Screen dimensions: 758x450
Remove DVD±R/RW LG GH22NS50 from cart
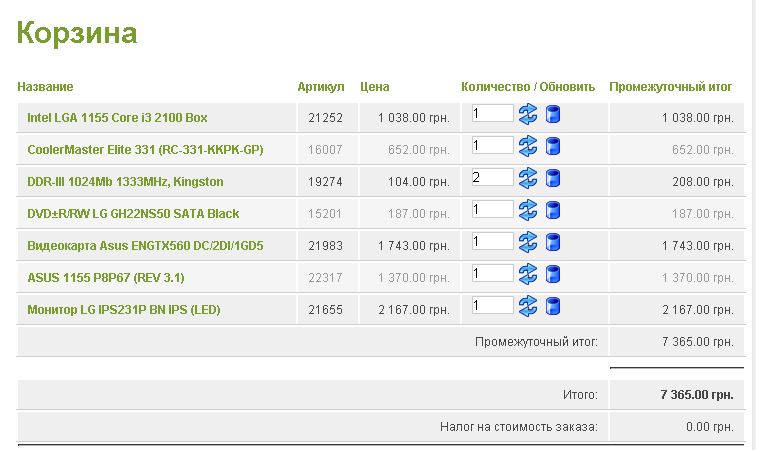(x=553, y=210)
